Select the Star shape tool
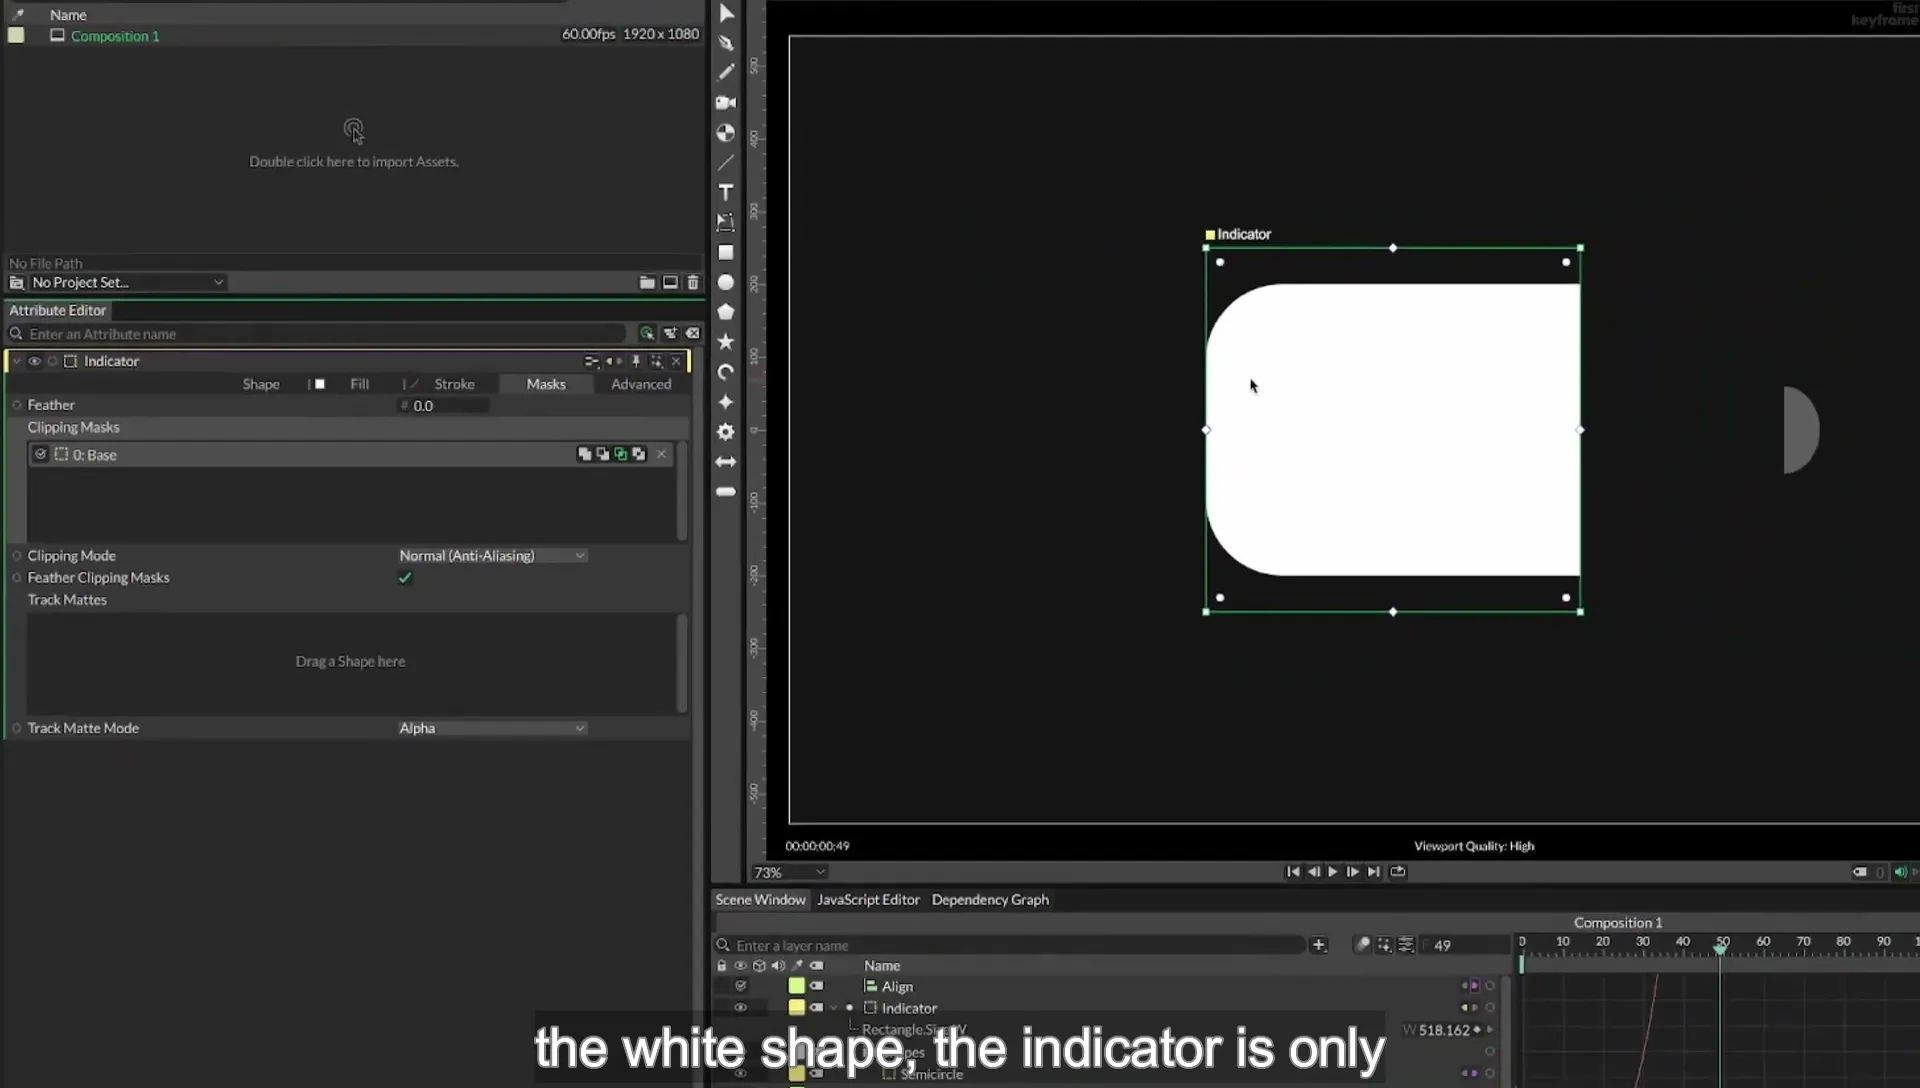This screenshot has width=1920, height=1088. pyautogui.click(x=726, y=342)
